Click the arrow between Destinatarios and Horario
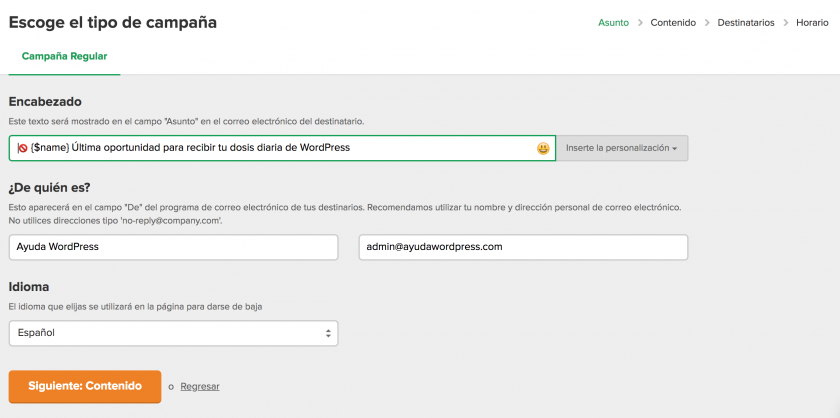The width and height of the screenshot is (840, 418). point(786,22)
